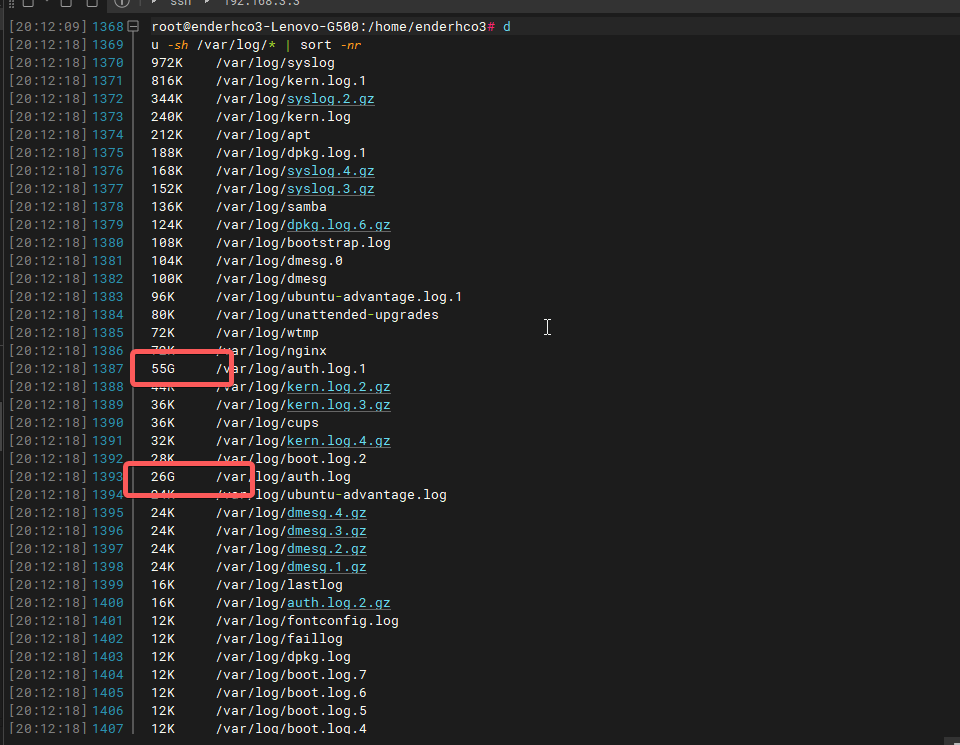
Task: Open the dmesg.1.gz link
Action: (x=327, y=567)
